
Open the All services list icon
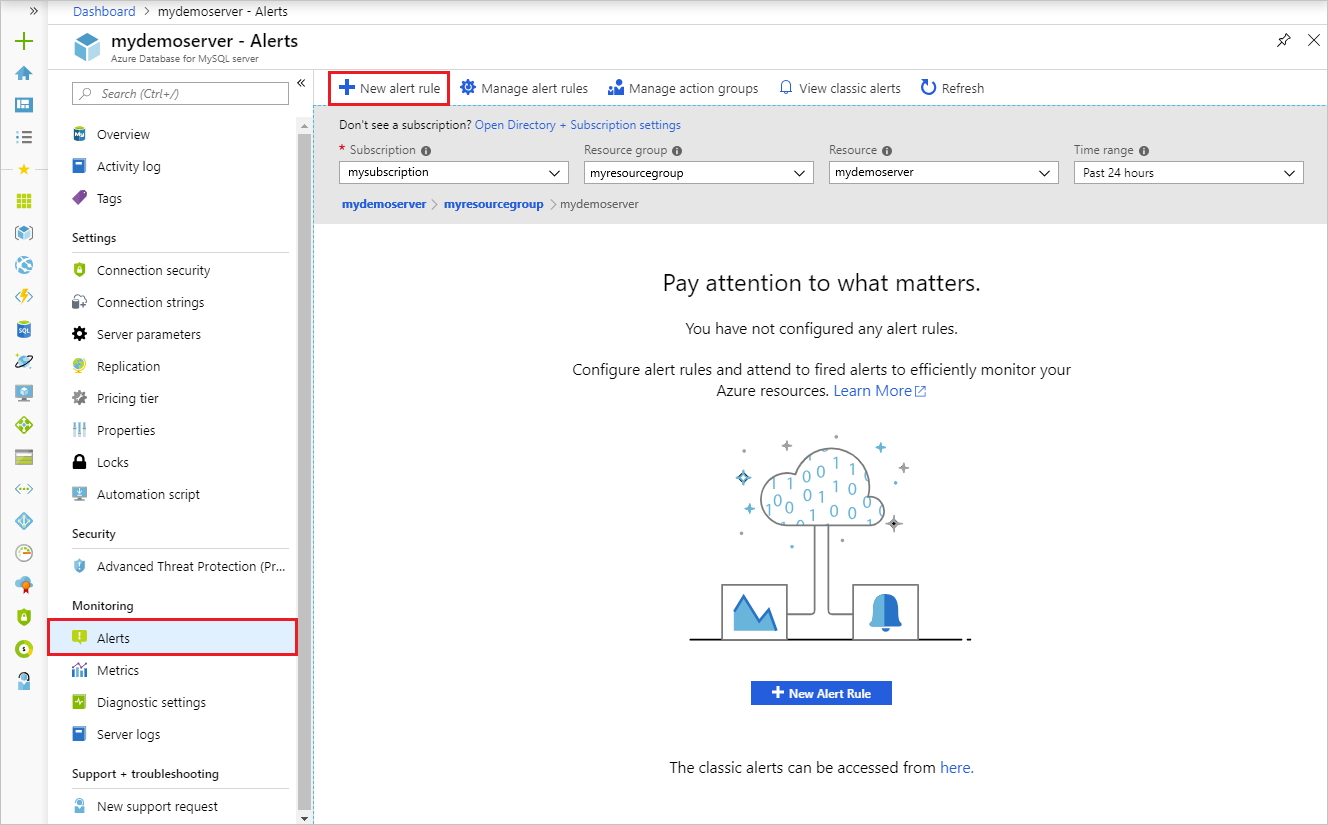[24, 137]
